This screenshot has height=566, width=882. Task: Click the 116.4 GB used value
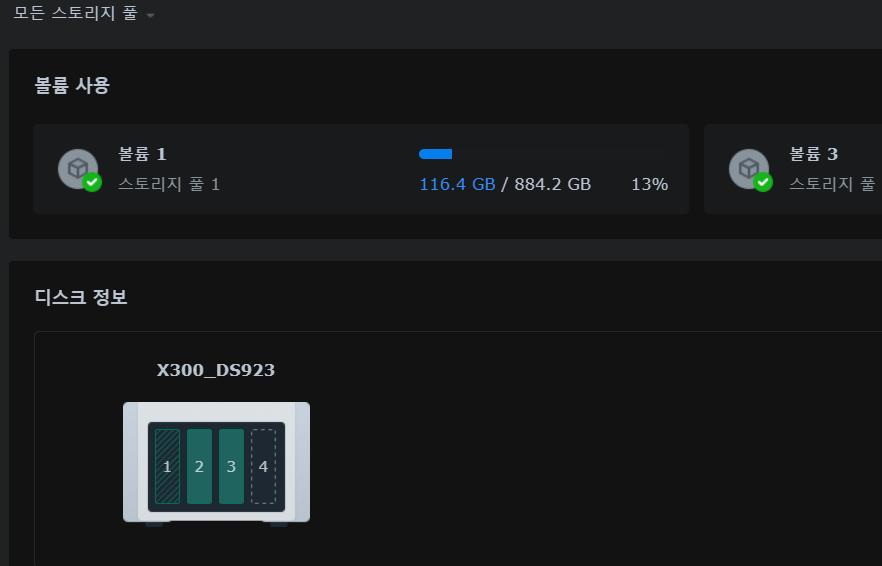click(457, 184)
